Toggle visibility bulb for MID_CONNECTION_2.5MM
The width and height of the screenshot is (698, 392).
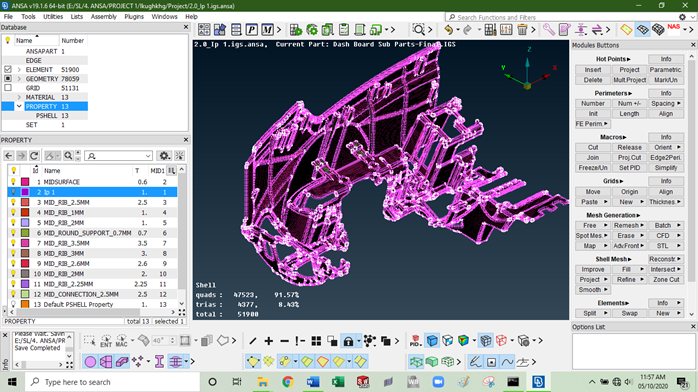coord(14,294)
